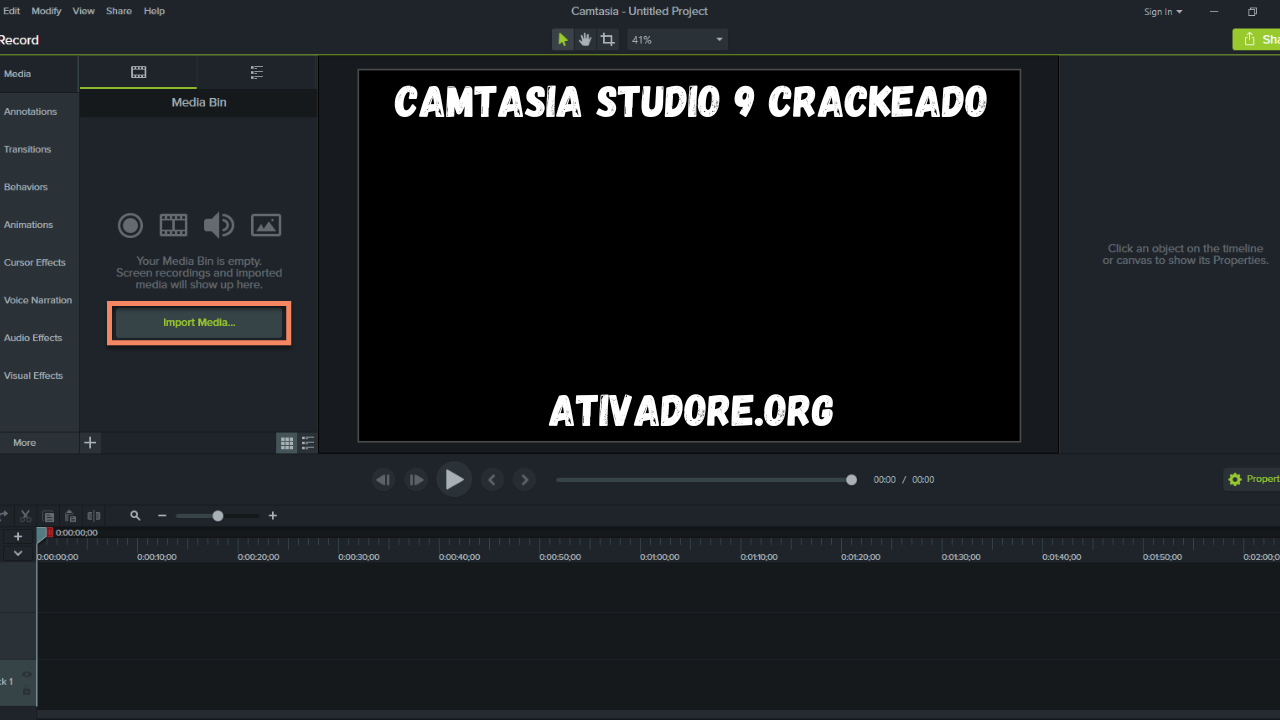Image resolution: width=1280 pixels, height=720 pixels.
Task: Add a new track with plus button
Action: (x=17, y=537)
